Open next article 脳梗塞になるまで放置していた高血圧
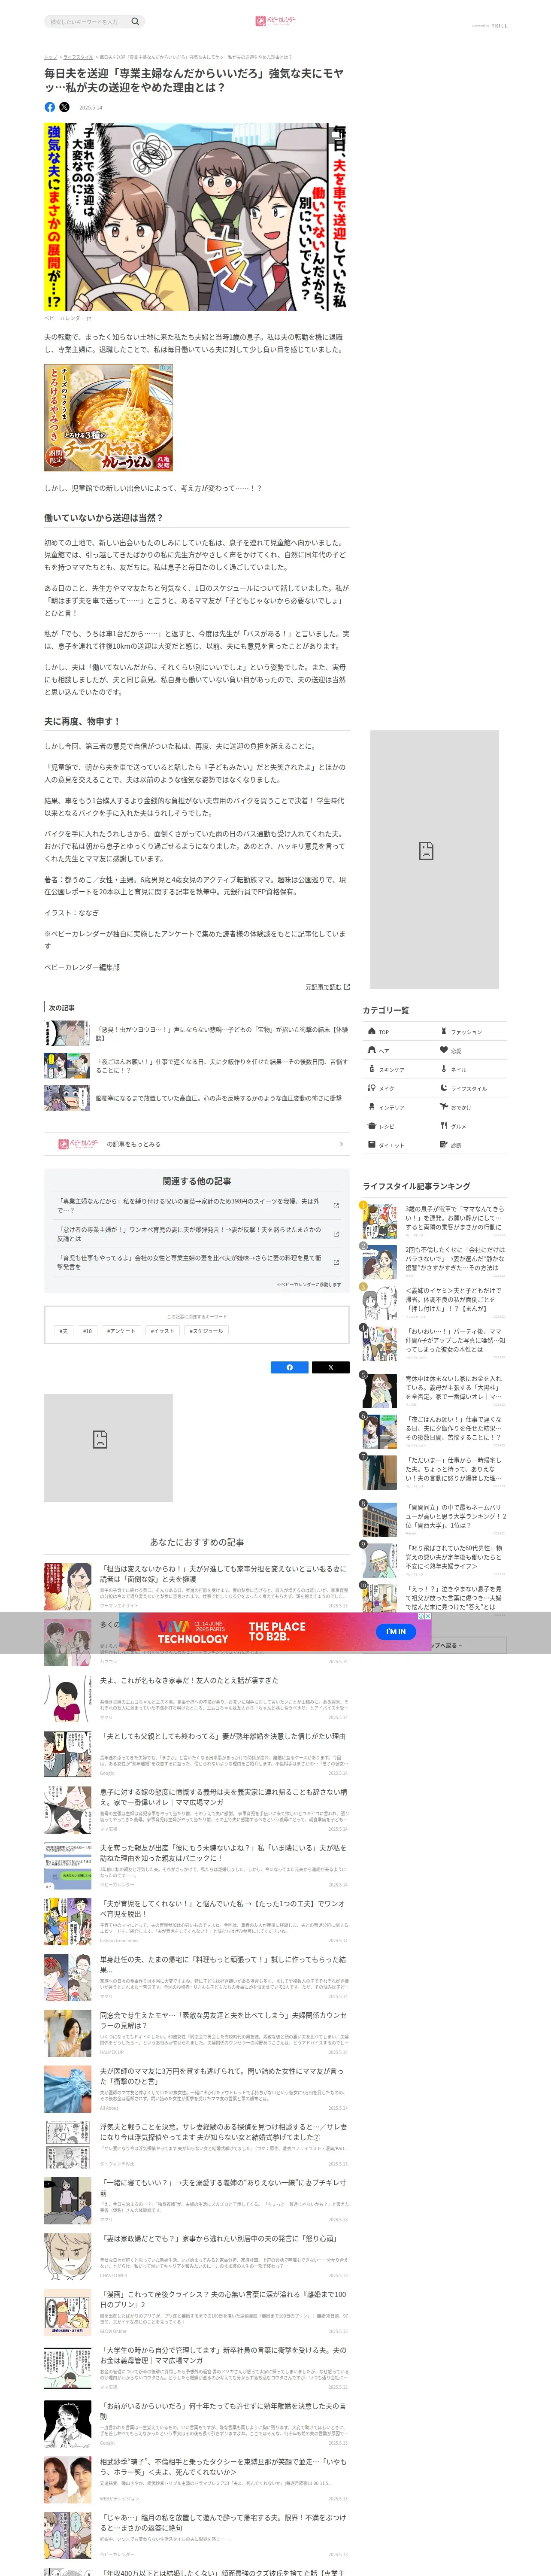Viewport: 551px width, 2576px height. click(x=196, y=1098)
